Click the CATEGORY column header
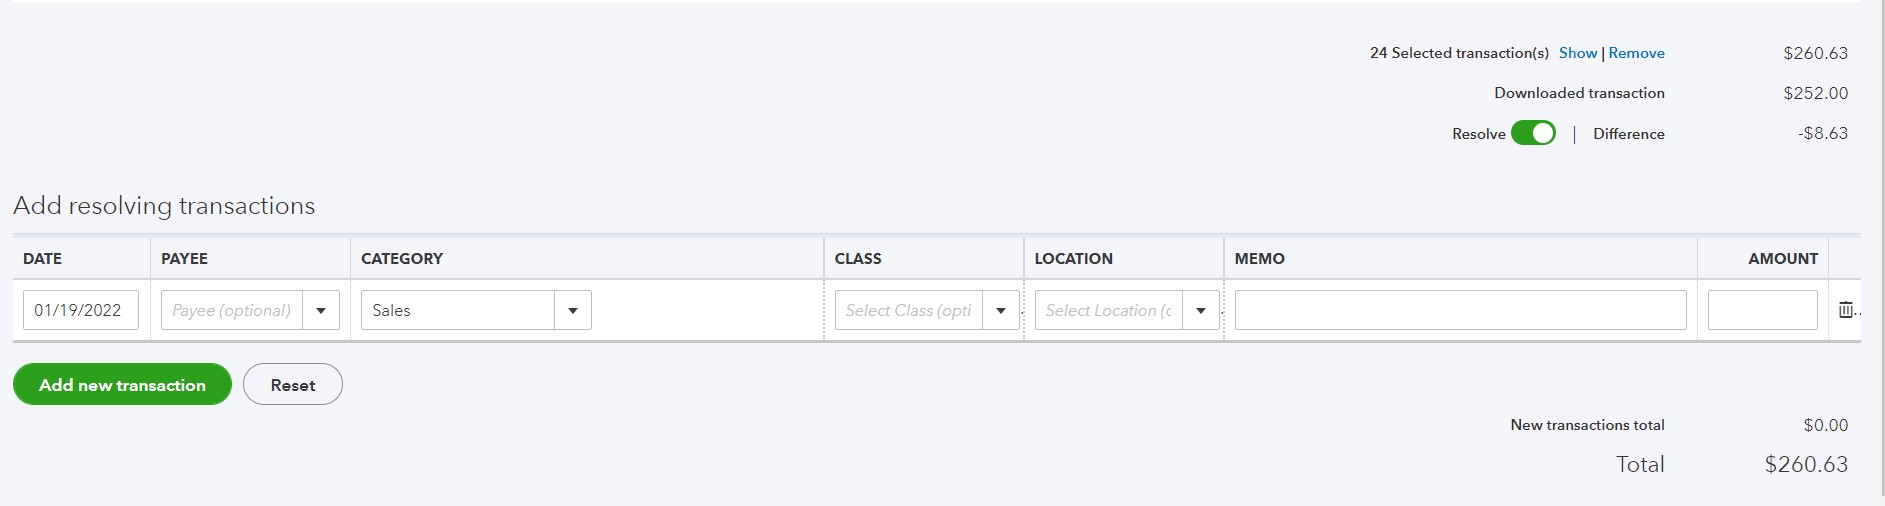Image resolution: width=1885 pixels, height=506 pixels. pyautogui.click(x=402, y=258)
